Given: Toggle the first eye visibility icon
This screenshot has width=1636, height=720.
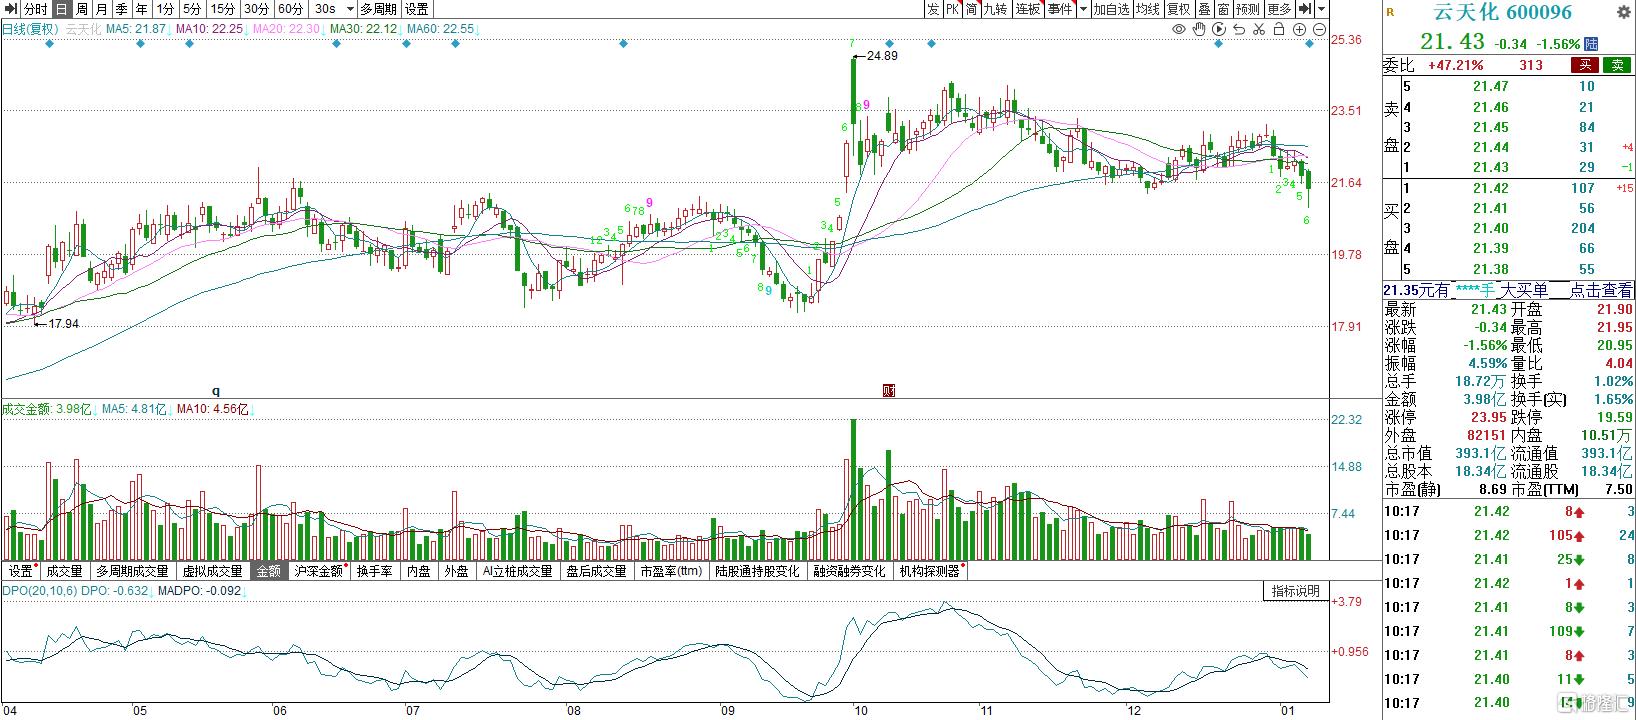Looking at the screenshot, I should point(1179,30).
